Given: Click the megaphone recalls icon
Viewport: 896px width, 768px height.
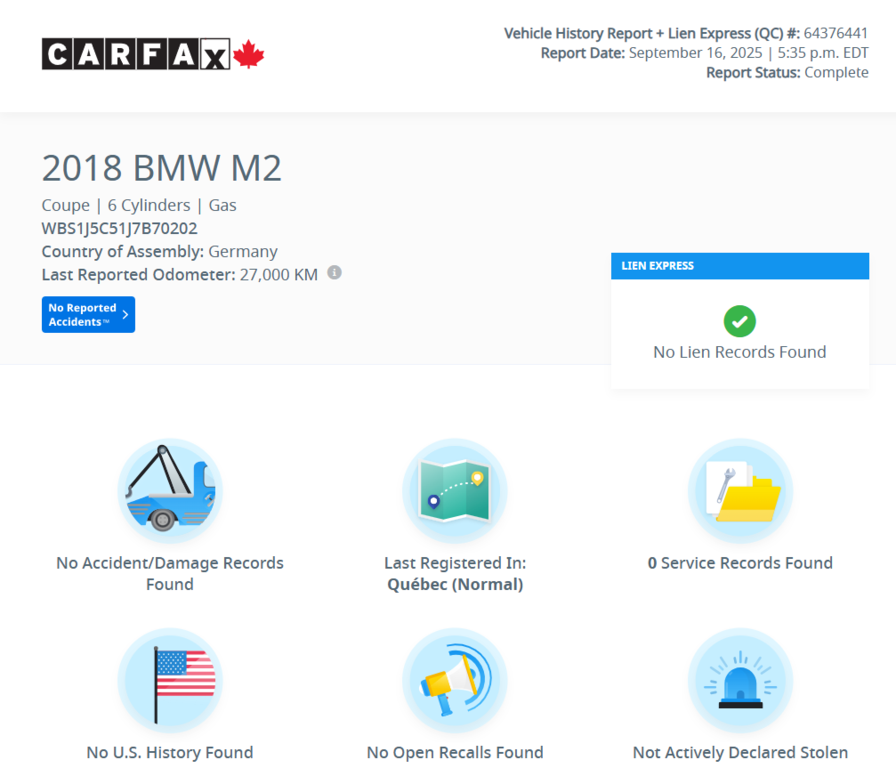Looking at the screenshot, I should point(455,679).
